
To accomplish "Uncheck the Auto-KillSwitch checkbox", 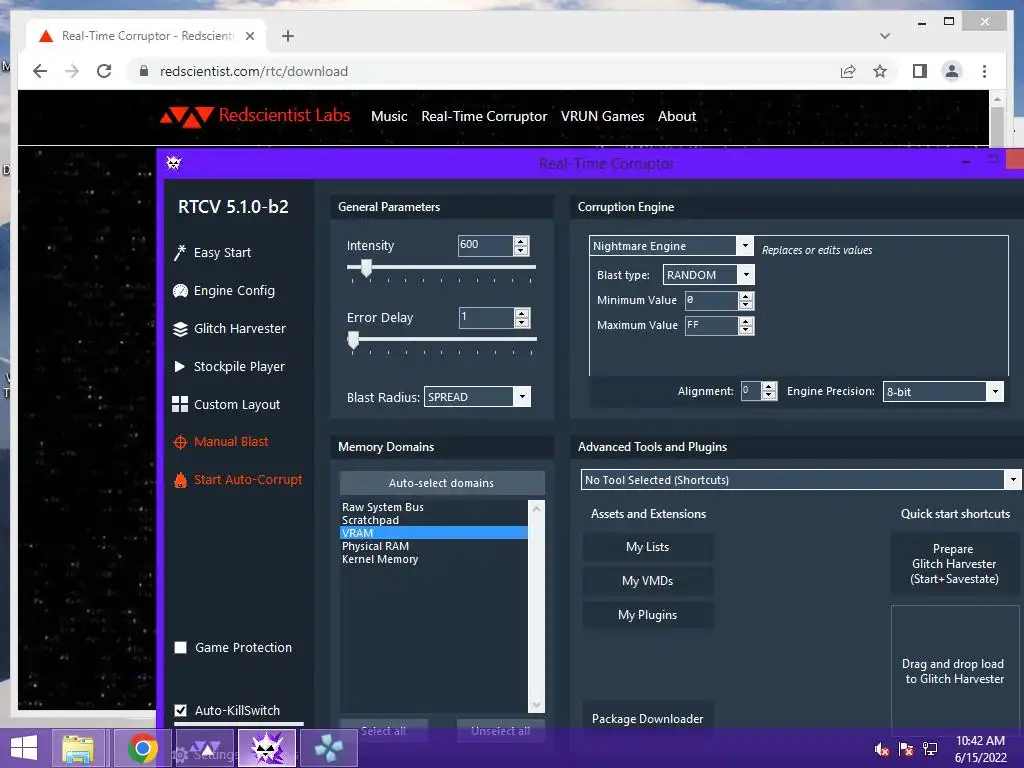I will (x=181, y=710).
